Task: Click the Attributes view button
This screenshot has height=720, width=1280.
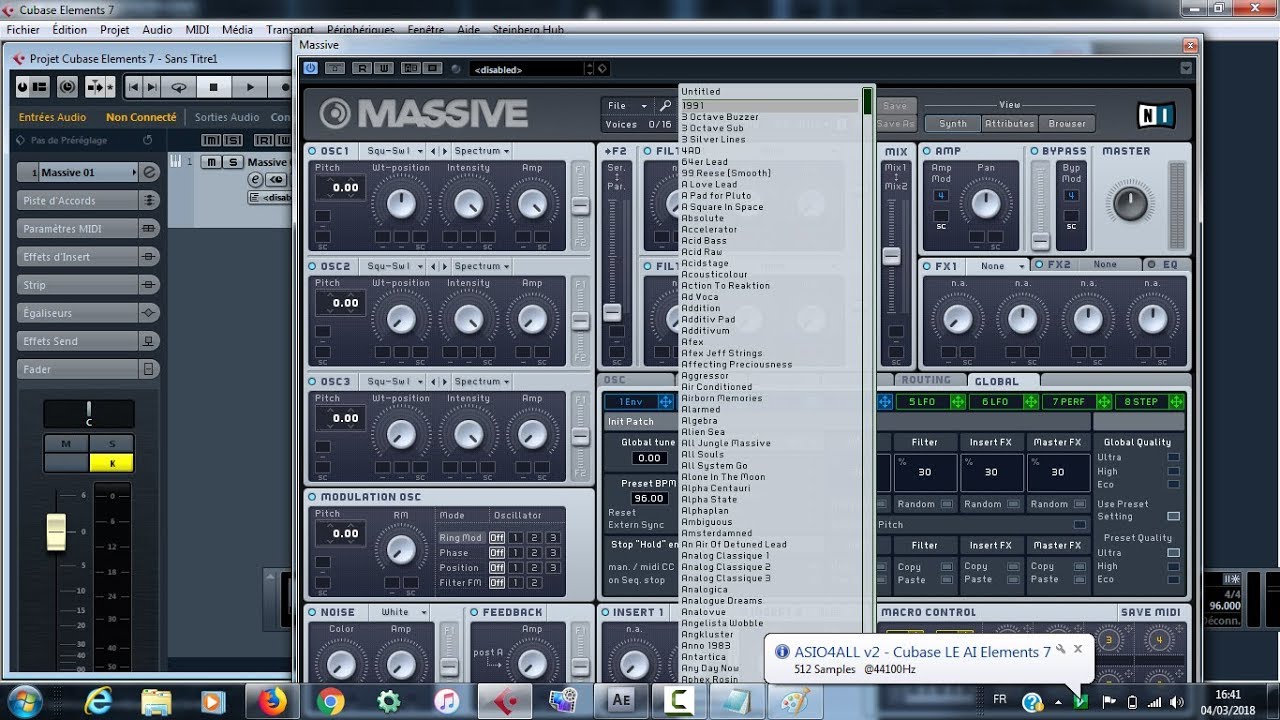Action: click(x=1009, y=123)
